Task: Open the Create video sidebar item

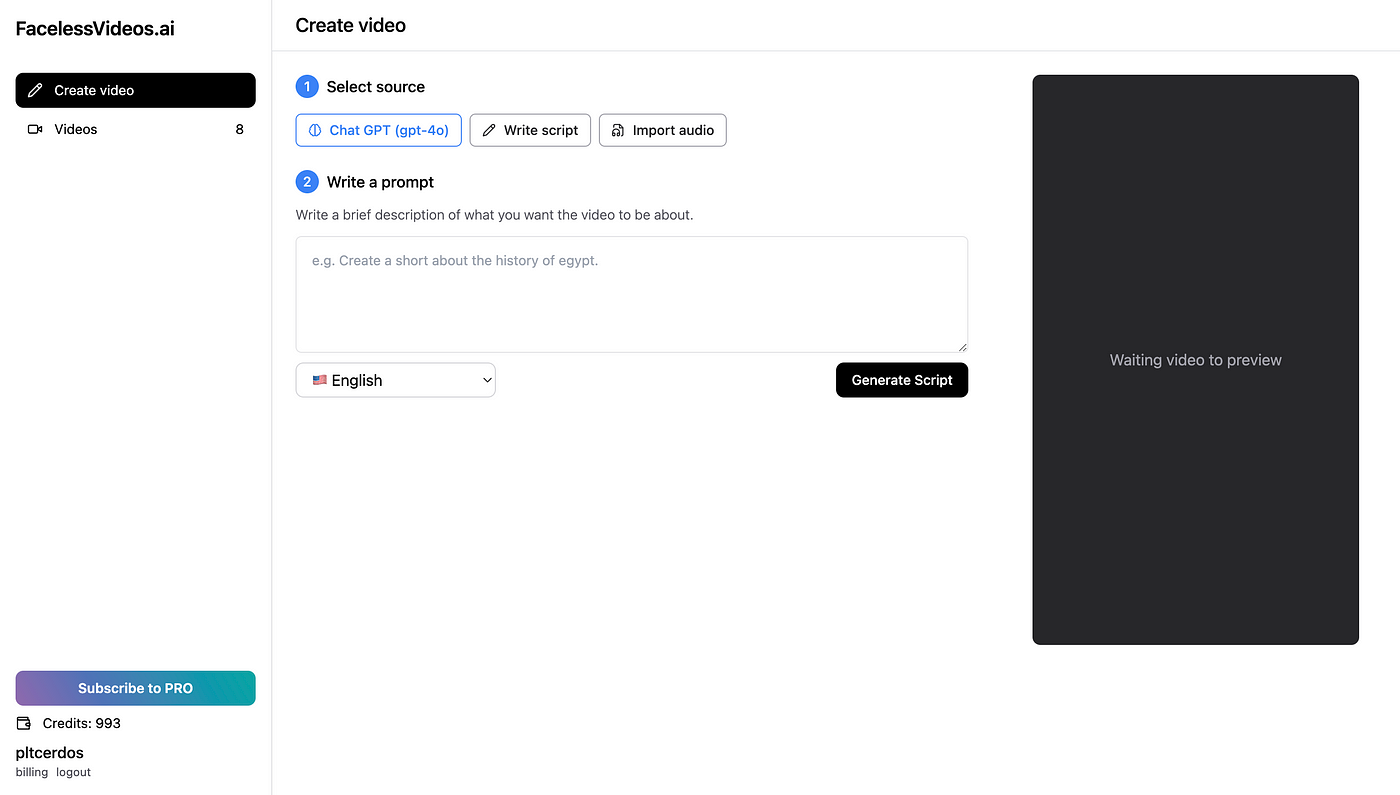Action: pos(135,90)
